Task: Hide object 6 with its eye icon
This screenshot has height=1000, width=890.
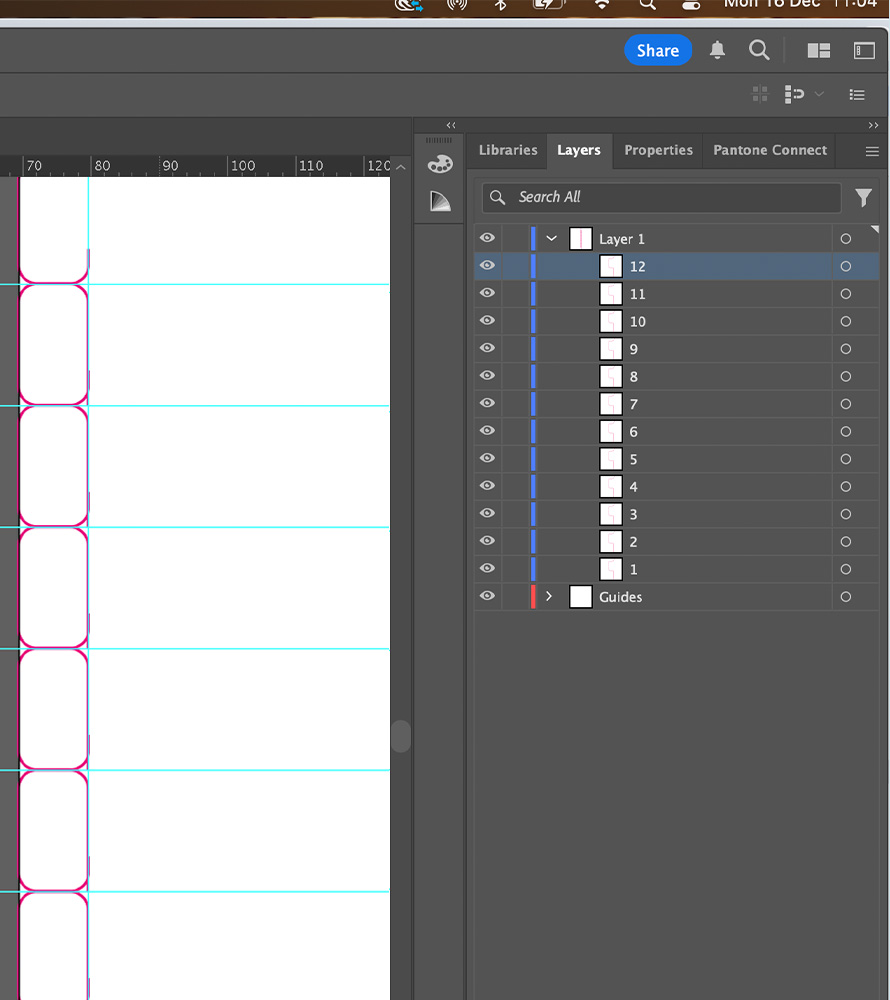Action: click(487, 430)
